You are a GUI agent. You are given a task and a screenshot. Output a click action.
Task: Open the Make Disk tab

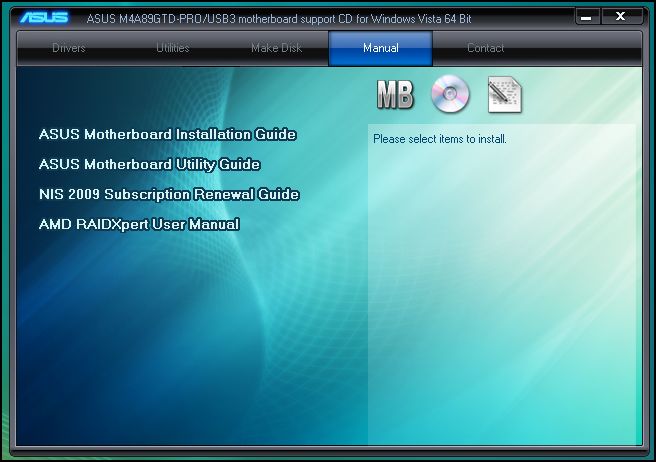pyautogui.click(x=277, y=48)
